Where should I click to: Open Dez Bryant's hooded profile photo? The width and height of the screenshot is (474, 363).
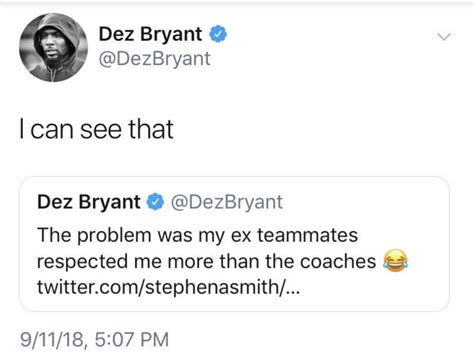click(54, 47)
